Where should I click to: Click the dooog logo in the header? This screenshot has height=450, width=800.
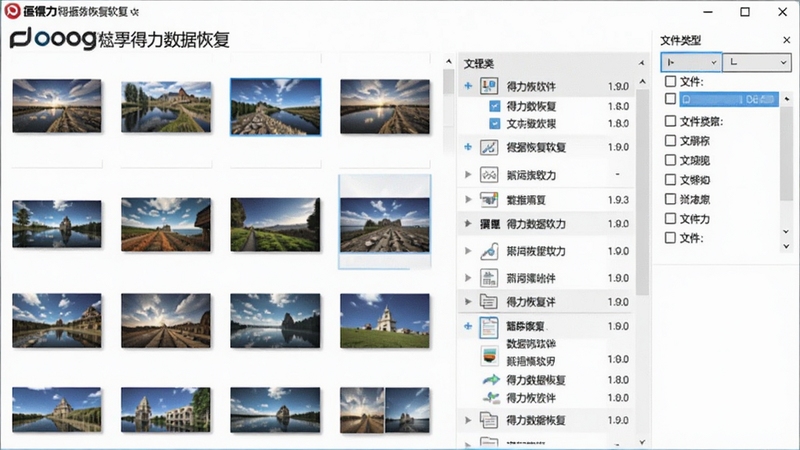53,39
